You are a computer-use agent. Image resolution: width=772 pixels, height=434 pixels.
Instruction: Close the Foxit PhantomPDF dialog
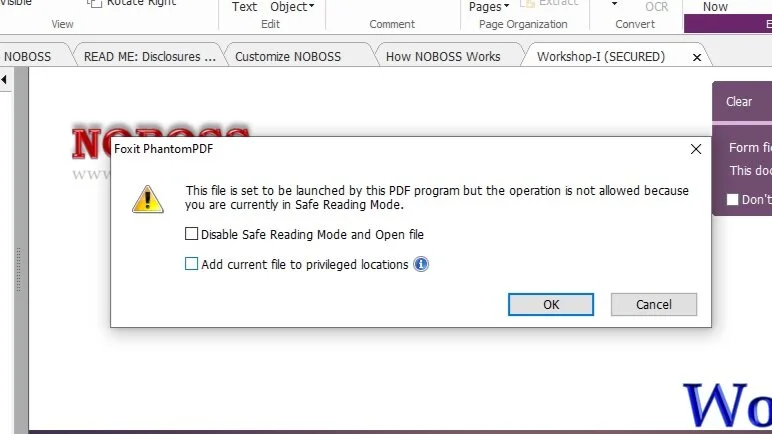pos(696,149)
